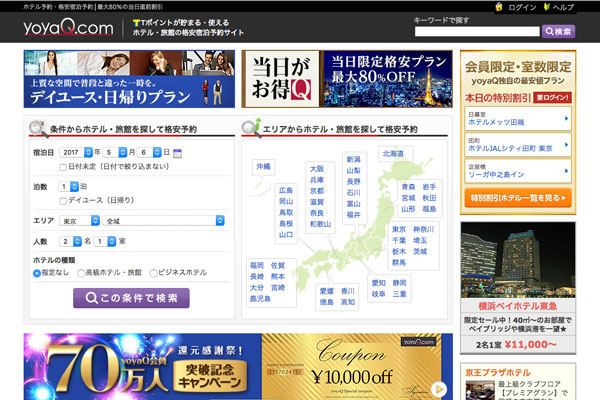This screenshot has width=600, height=400.
Task: Select 北海道 on the map
Action: click(393, 154)
